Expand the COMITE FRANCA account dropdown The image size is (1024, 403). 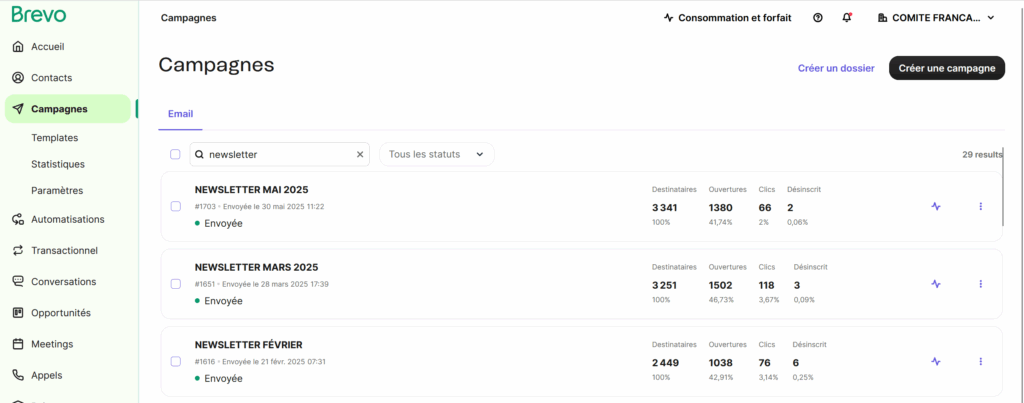tap(936, 18)
